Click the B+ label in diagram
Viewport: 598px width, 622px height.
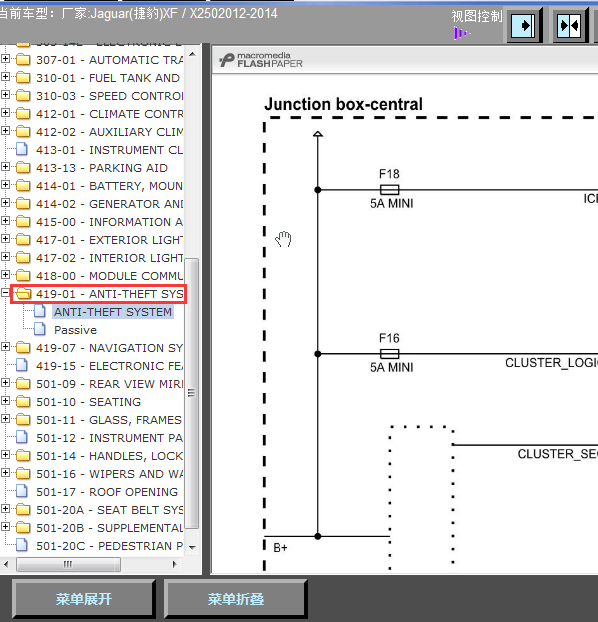[x=280, y=548]
